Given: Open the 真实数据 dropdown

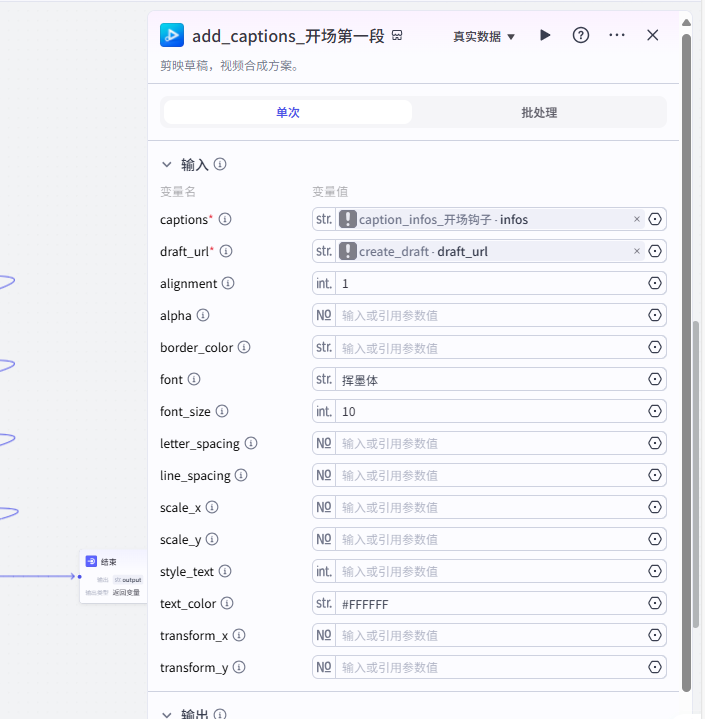Looking at the screenshot, I should pos(484,36).
